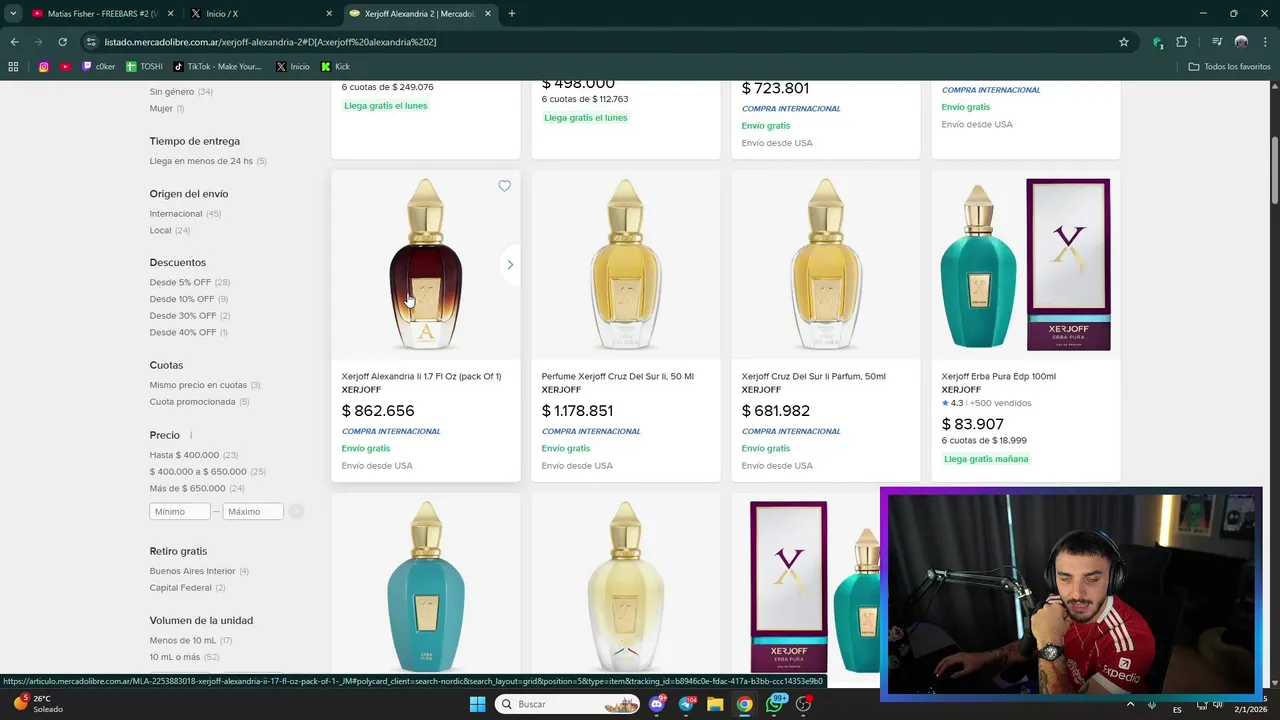The image size is (1280, 720).
Task: Filter volume Menos de 10 mL
Action: (x=191, y=640)
